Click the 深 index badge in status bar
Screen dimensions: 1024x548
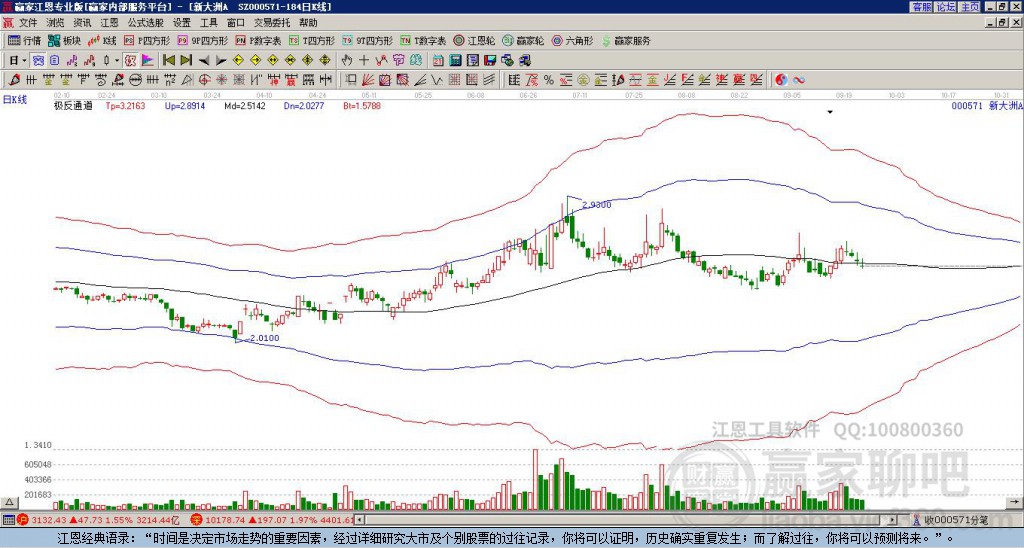click(x=196, y=520)
